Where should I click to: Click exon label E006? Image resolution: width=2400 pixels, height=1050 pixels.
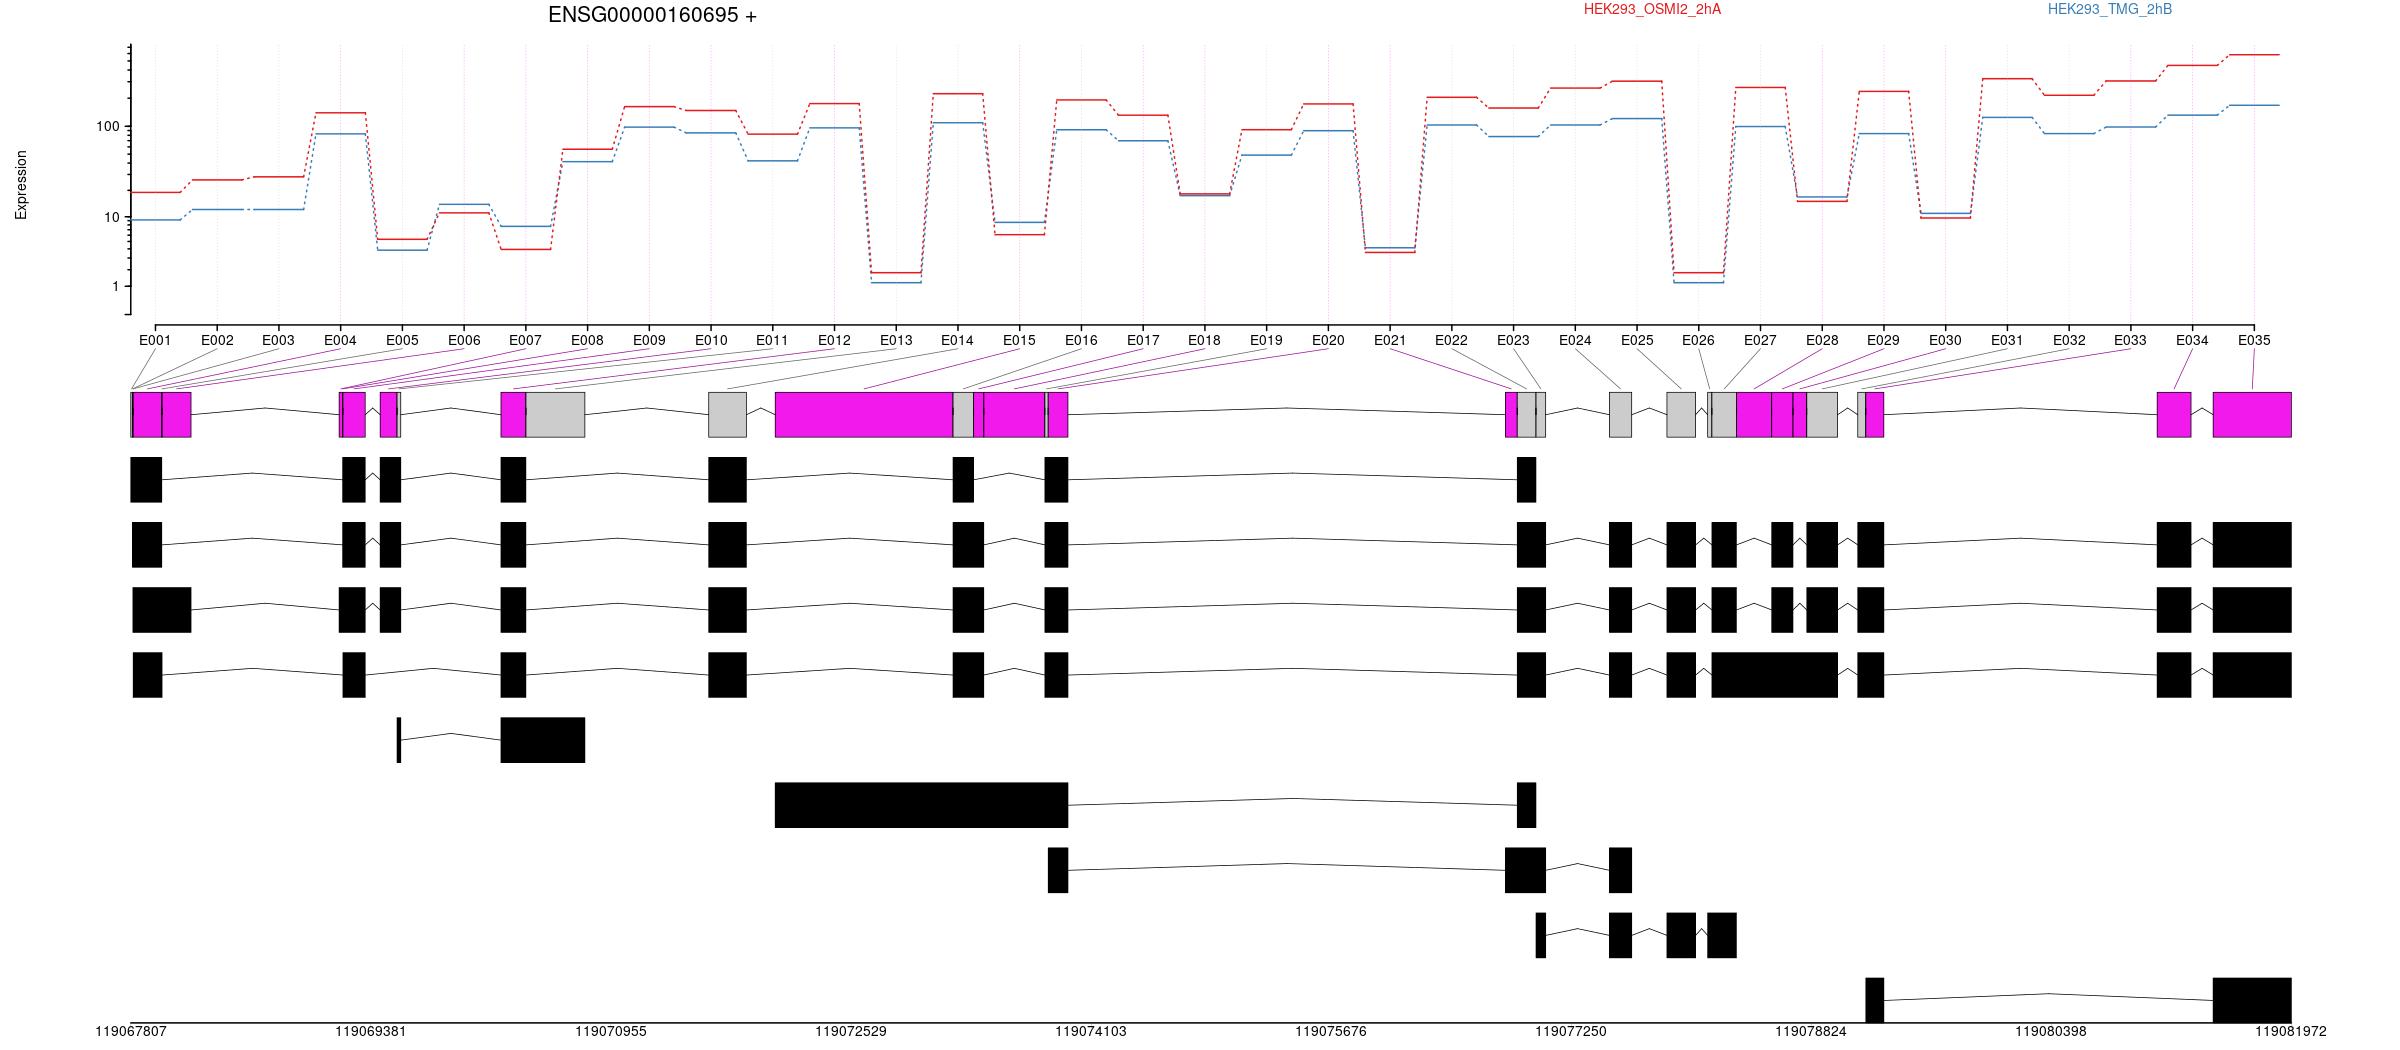pos(464,340)
